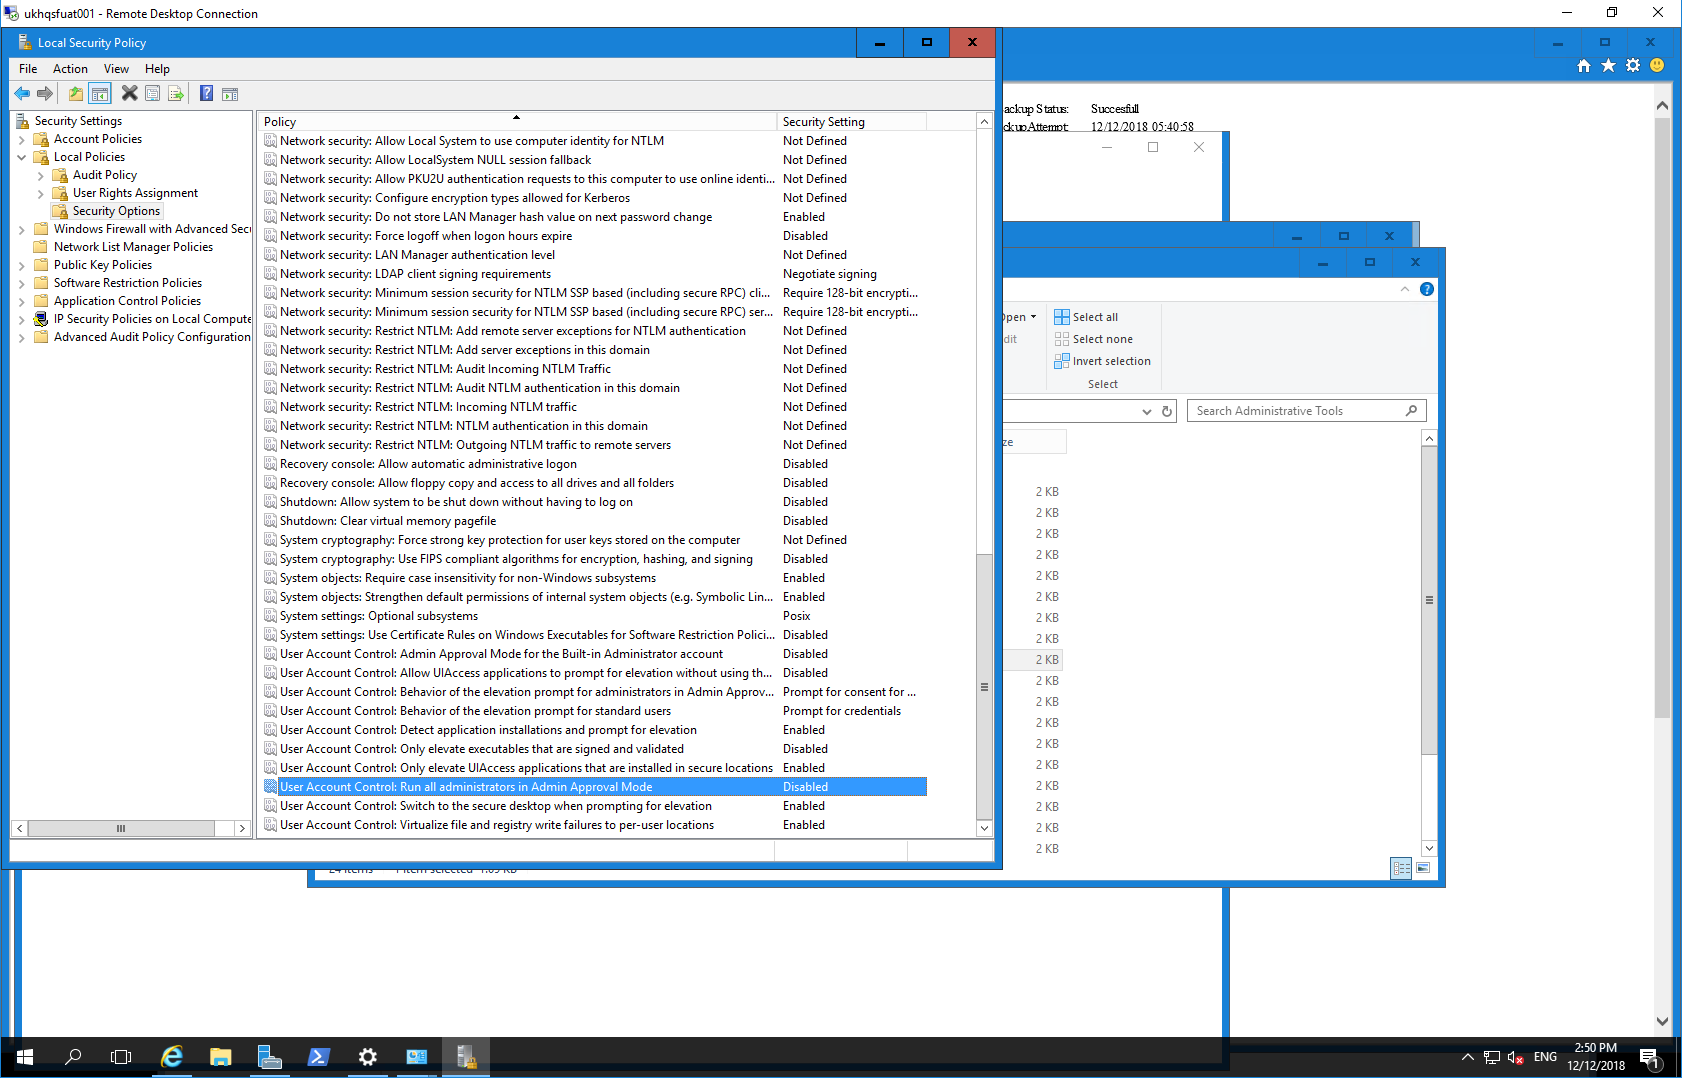Click Invert selection in Explorer ribbon
This screenshot has height=1078, width=1682.
(x=1102, y=361)
